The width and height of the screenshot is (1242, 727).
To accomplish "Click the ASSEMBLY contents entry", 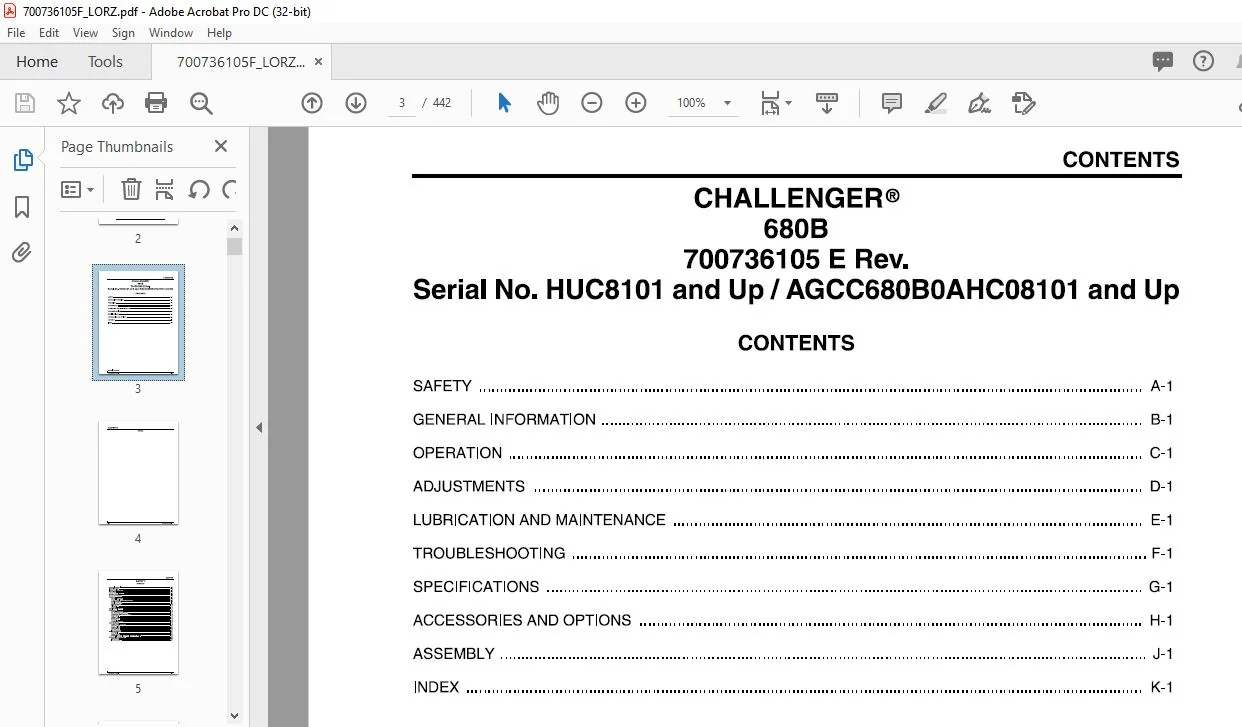I will click(793, 654).
